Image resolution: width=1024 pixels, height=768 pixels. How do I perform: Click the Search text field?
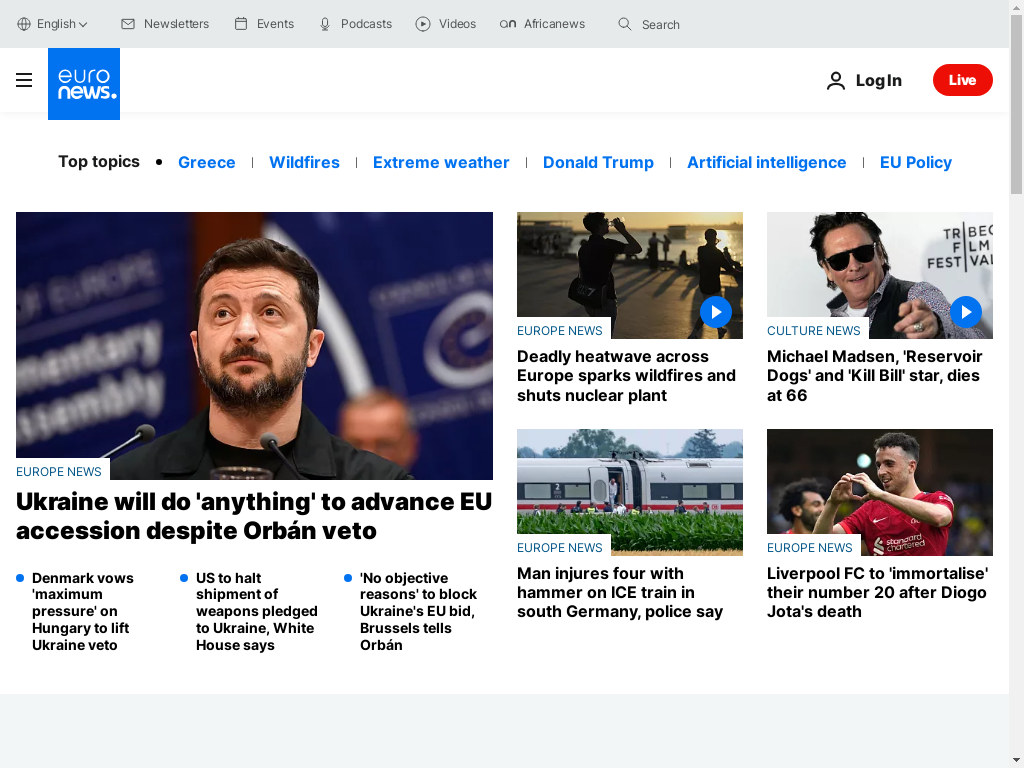tap(660, 25)
